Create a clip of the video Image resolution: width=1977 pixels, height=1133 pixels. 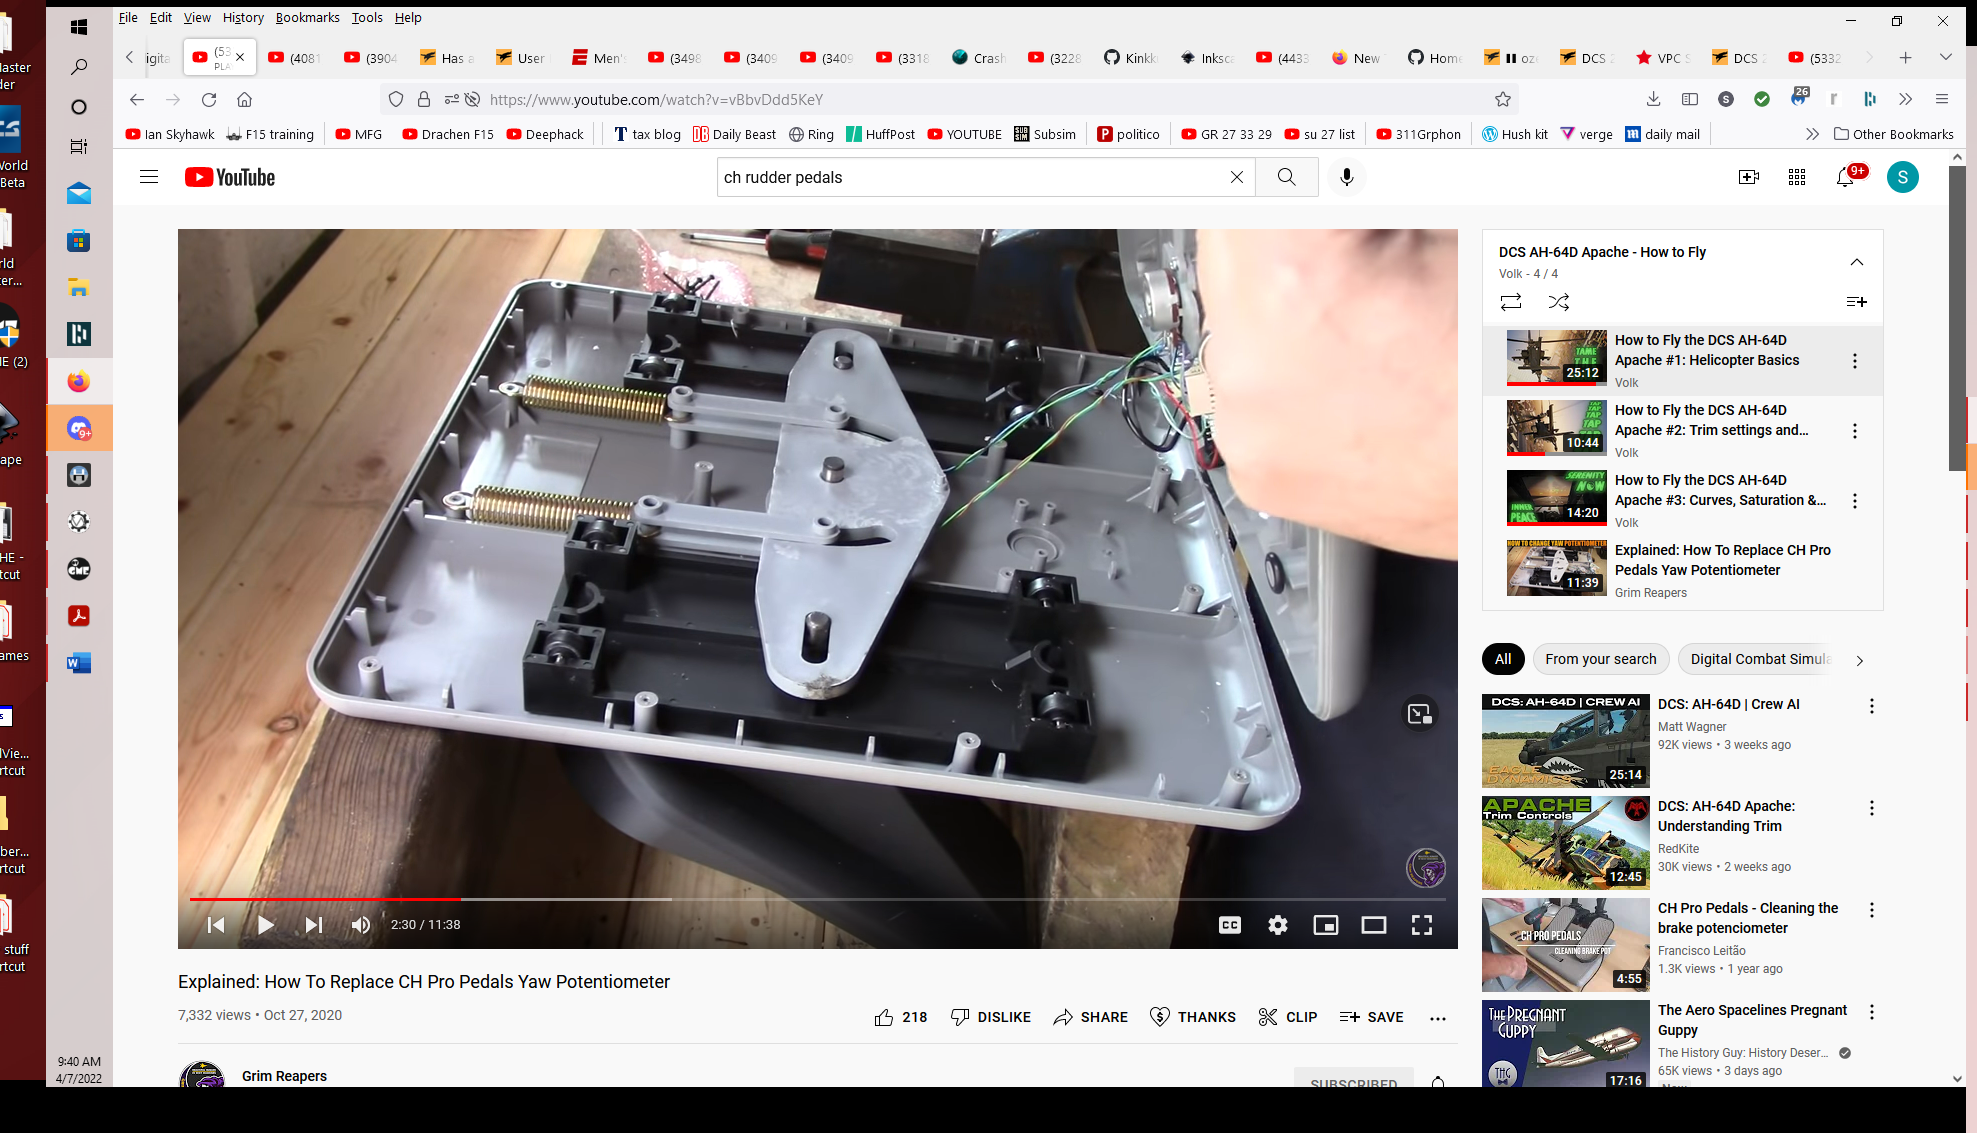tap(1288, 1017)
